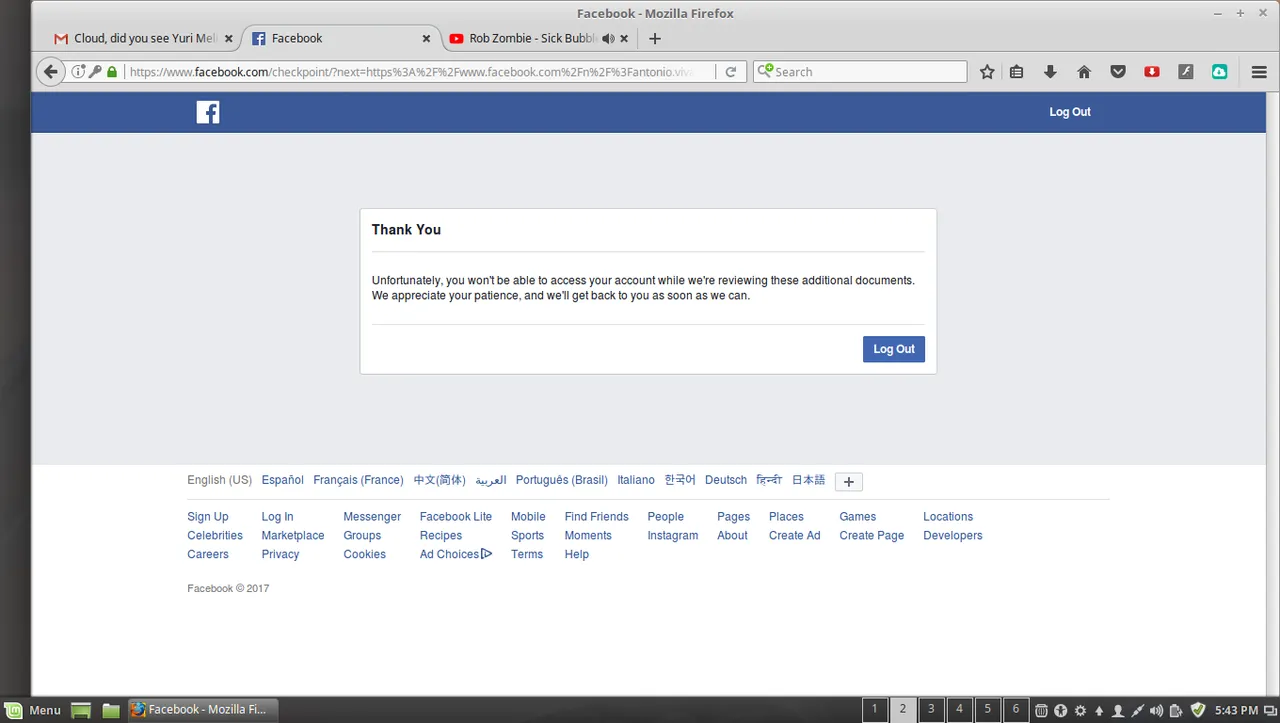This screenshot has width=1280, height=723.
Task: Open the user applet in tray
Action: pyautogui.click(x=1119, y=711)
